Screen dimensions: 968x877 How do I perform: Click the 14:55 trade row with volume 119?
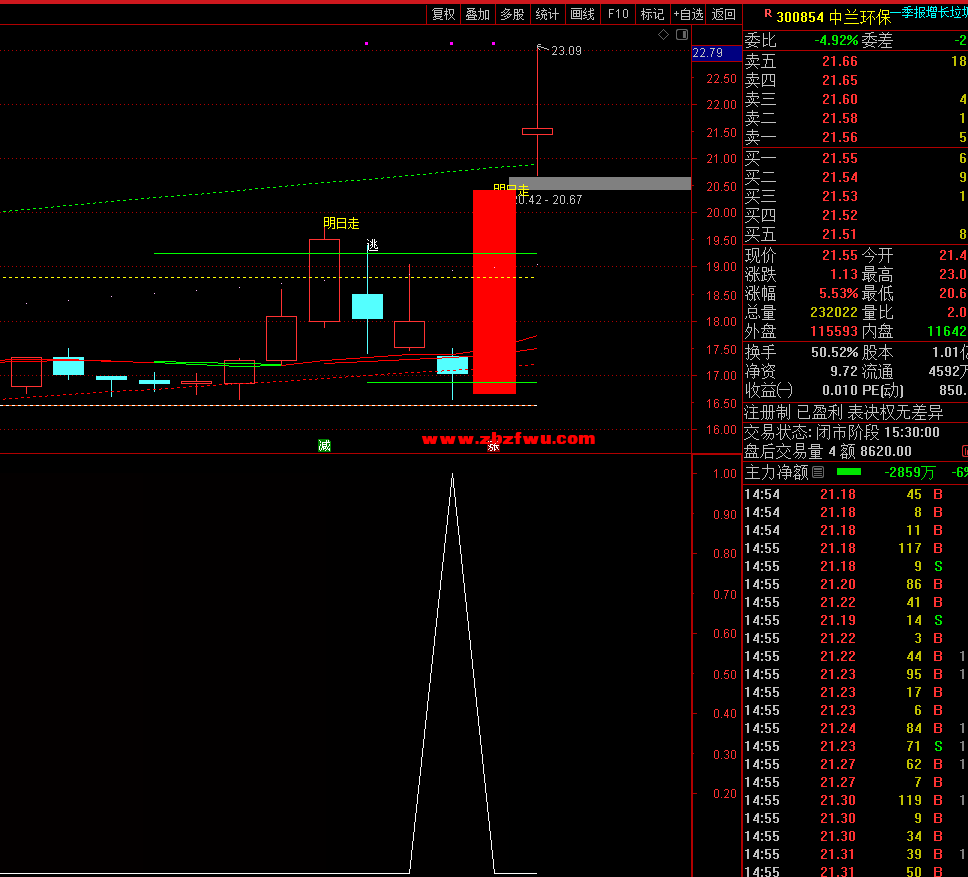pos(855,800)
